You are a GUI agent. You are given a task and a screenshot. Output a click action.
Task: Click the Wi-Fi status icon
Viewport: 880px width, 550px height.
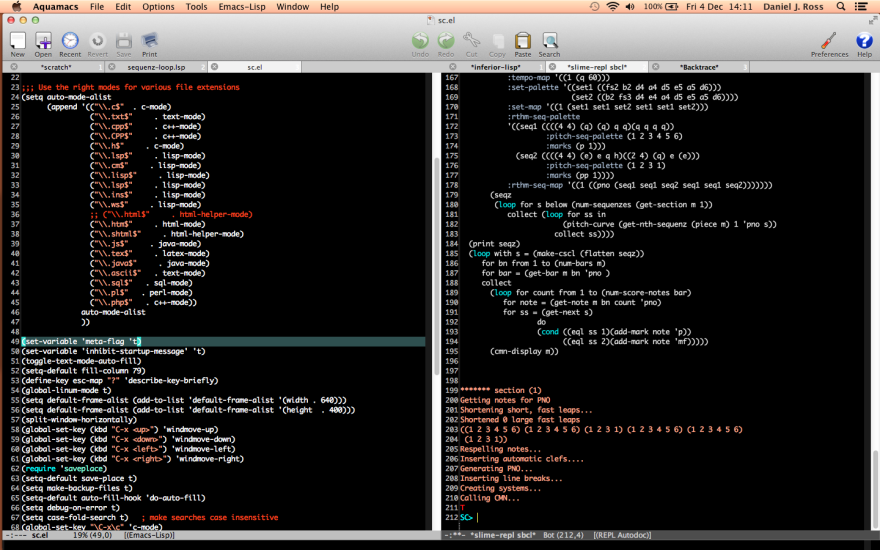(x=613, y=7)
